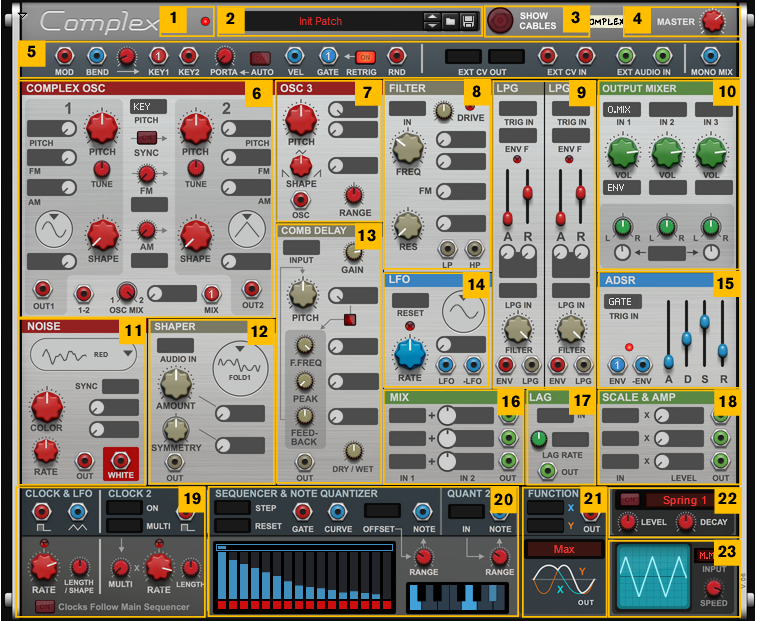Toggle the RETRIG ON button
This screenshot has width=757, height=621.
click(365, 57)
